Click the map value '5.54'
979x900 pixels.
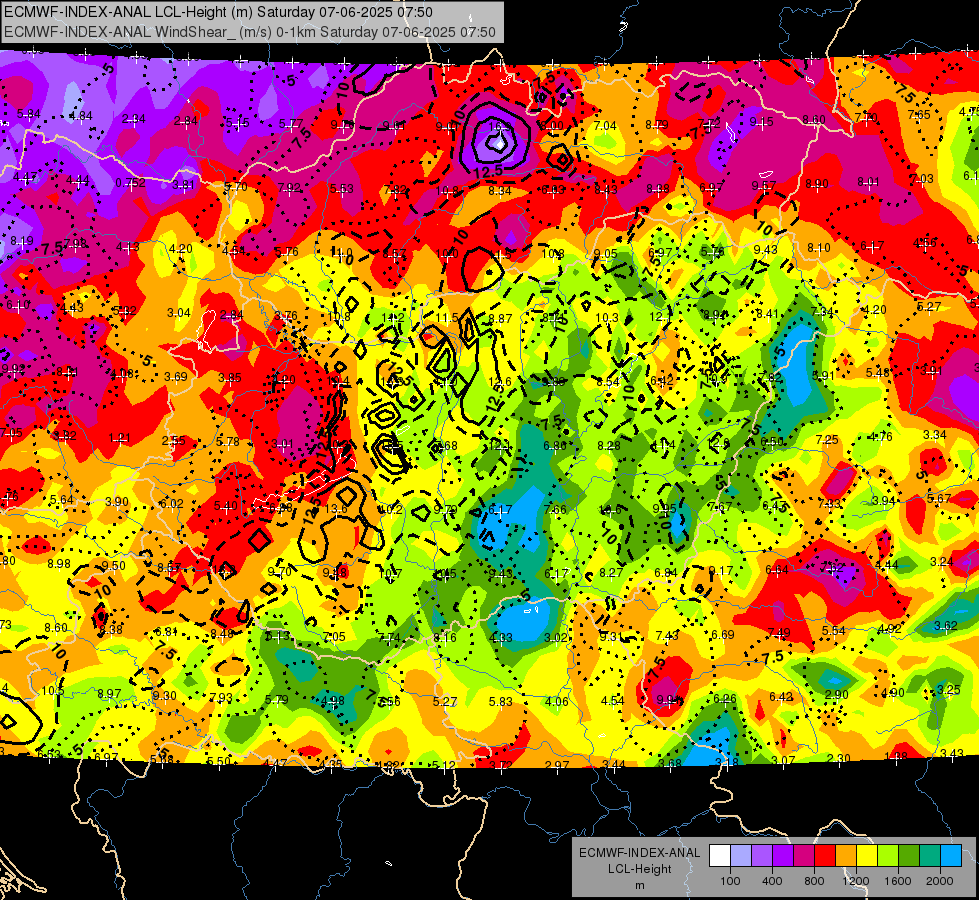834,631
